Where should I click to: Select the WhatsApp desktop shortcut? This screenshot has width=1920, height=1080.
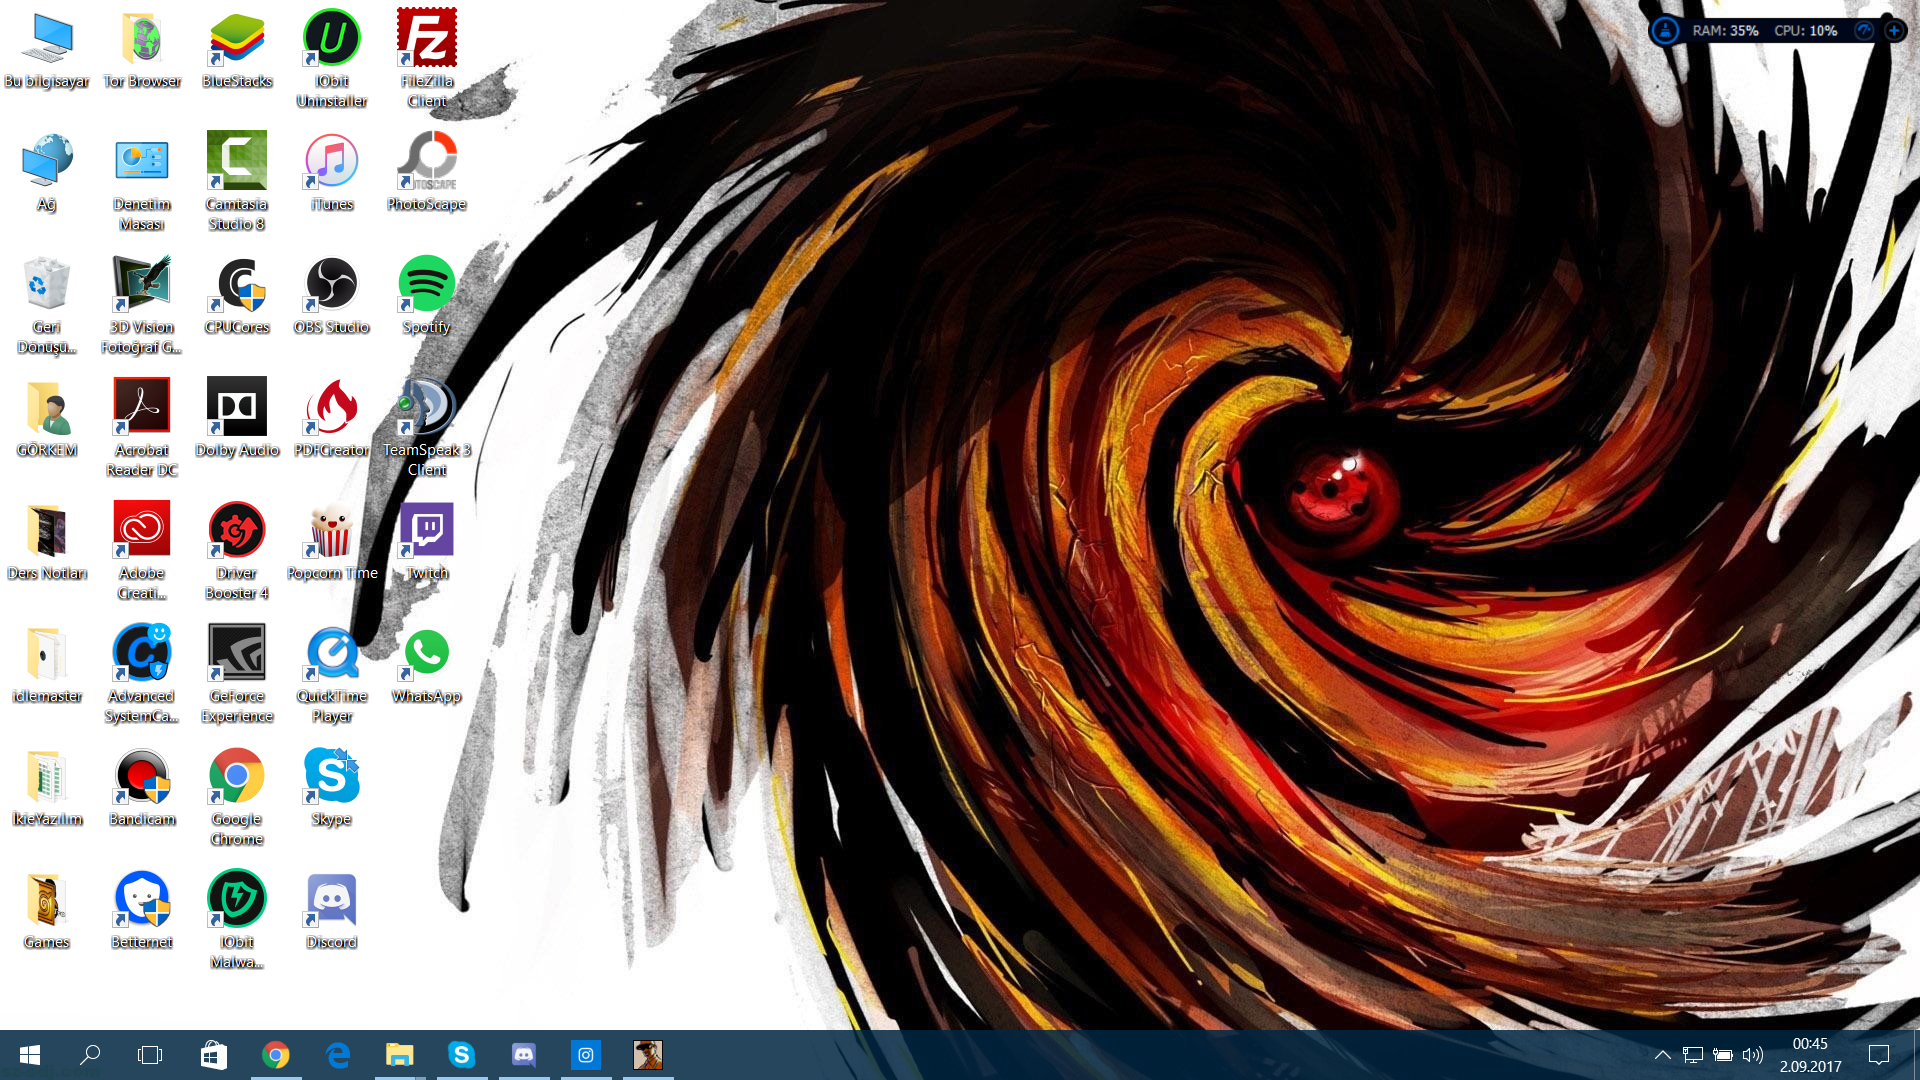click(427, 665)
